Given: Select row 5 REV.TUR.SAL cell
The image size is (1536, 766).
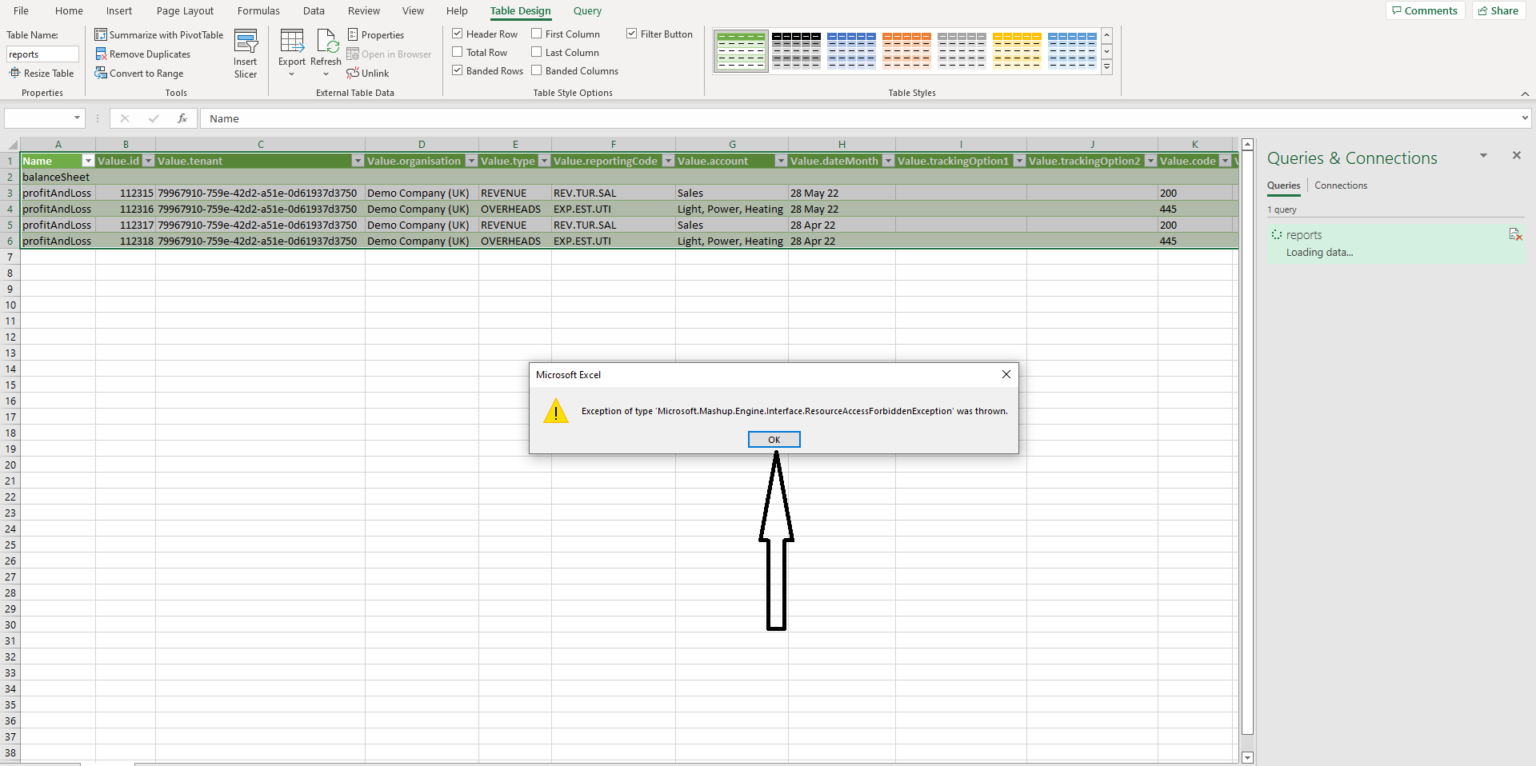Looking at the screenshot, I should [x=613, y=225].
